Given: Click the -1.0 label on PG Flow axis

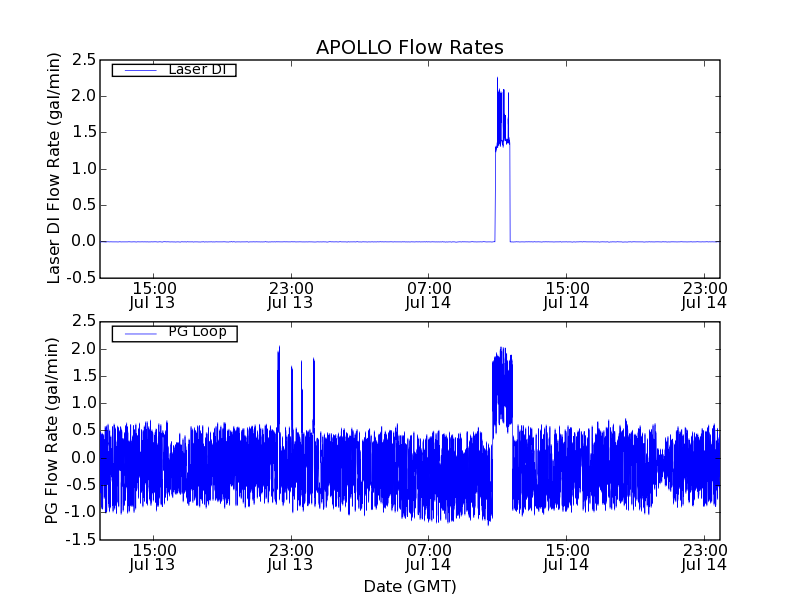Looking at the screenshot, I should 81,512.
